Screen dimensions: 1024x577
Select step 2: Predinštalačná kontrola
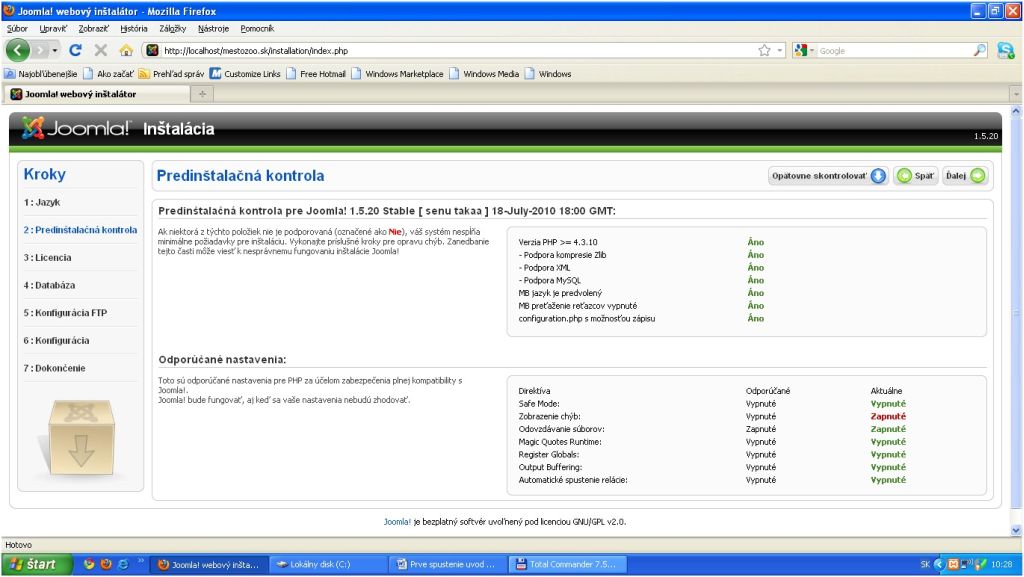point(80,230)
